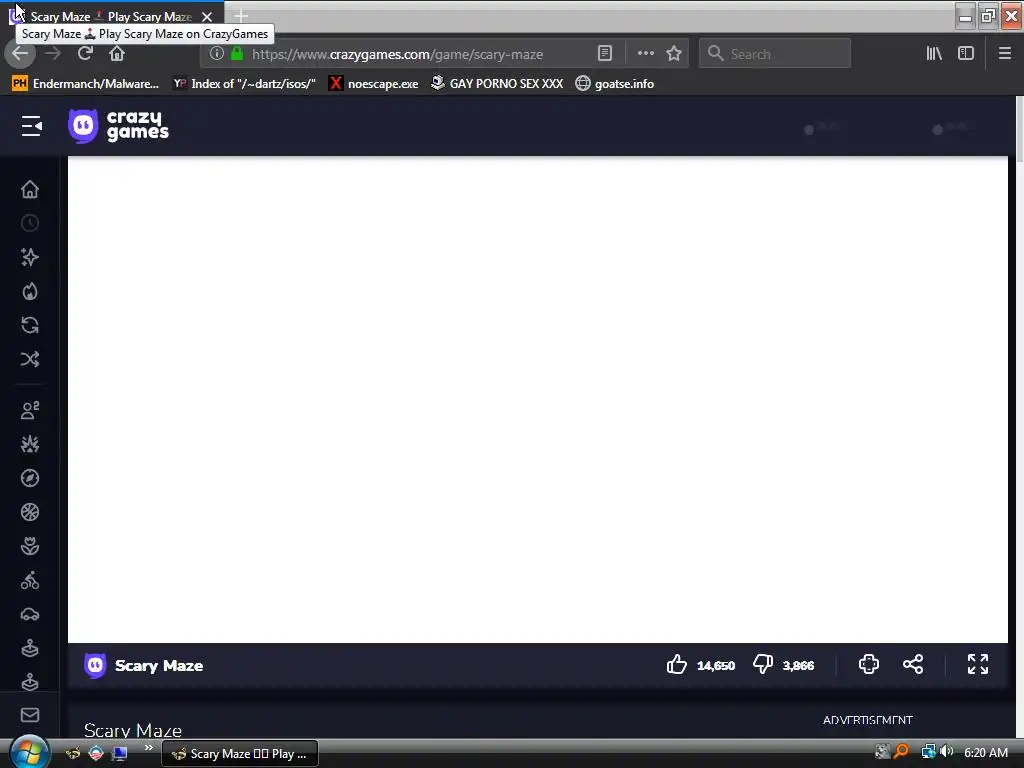The height and width of the screenshot is (768, 1024).
Task: Open the flower category icon in sidebar
Action: 30,546
